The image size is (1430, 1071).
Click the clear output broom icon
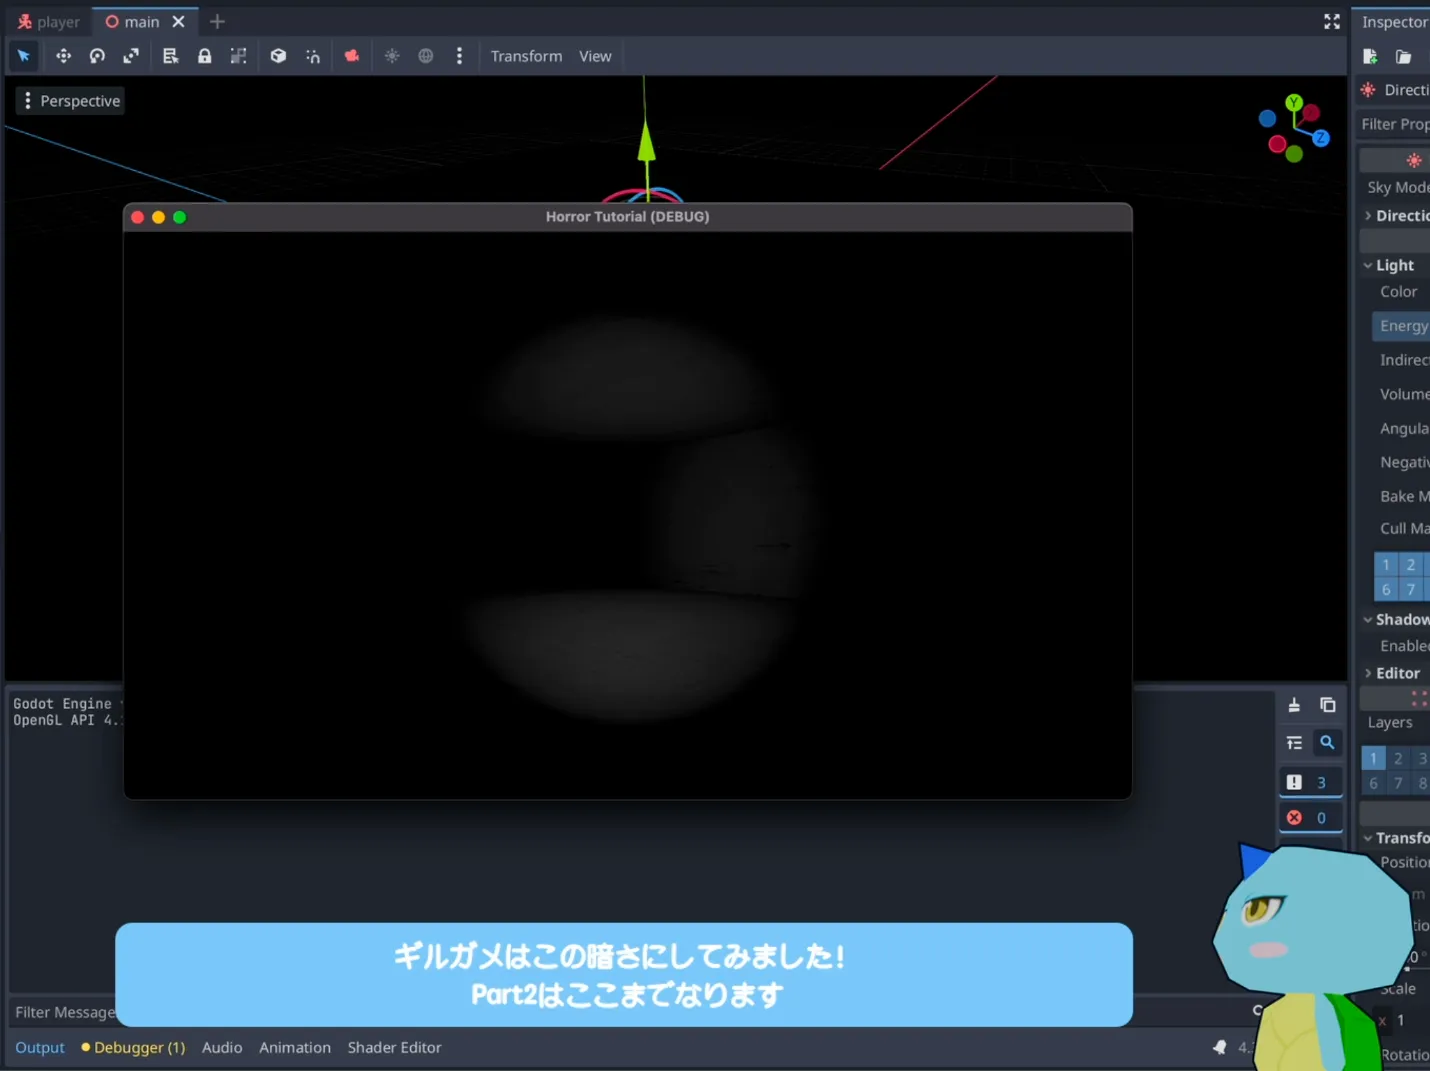(1294, 705)
